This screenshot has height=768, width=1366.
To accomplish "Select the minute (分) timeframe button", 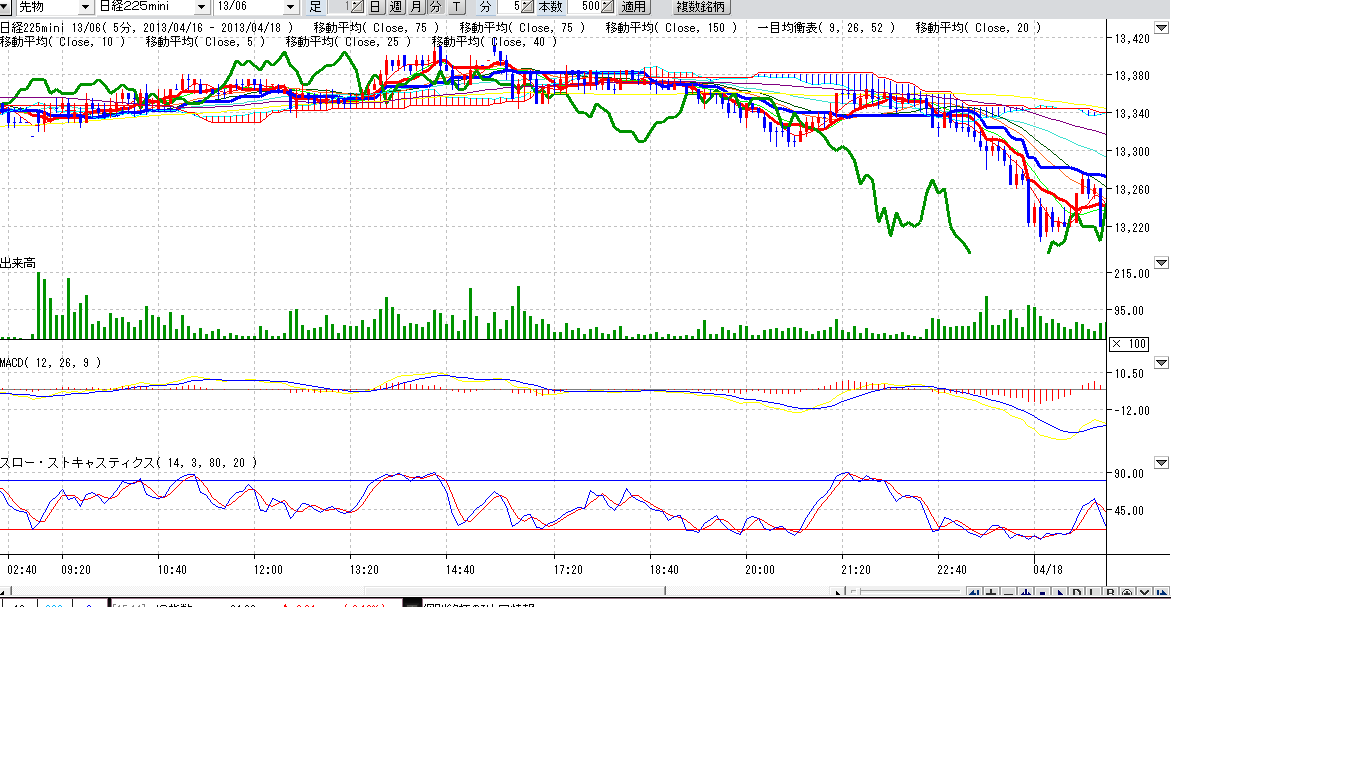I will [436, 7].
